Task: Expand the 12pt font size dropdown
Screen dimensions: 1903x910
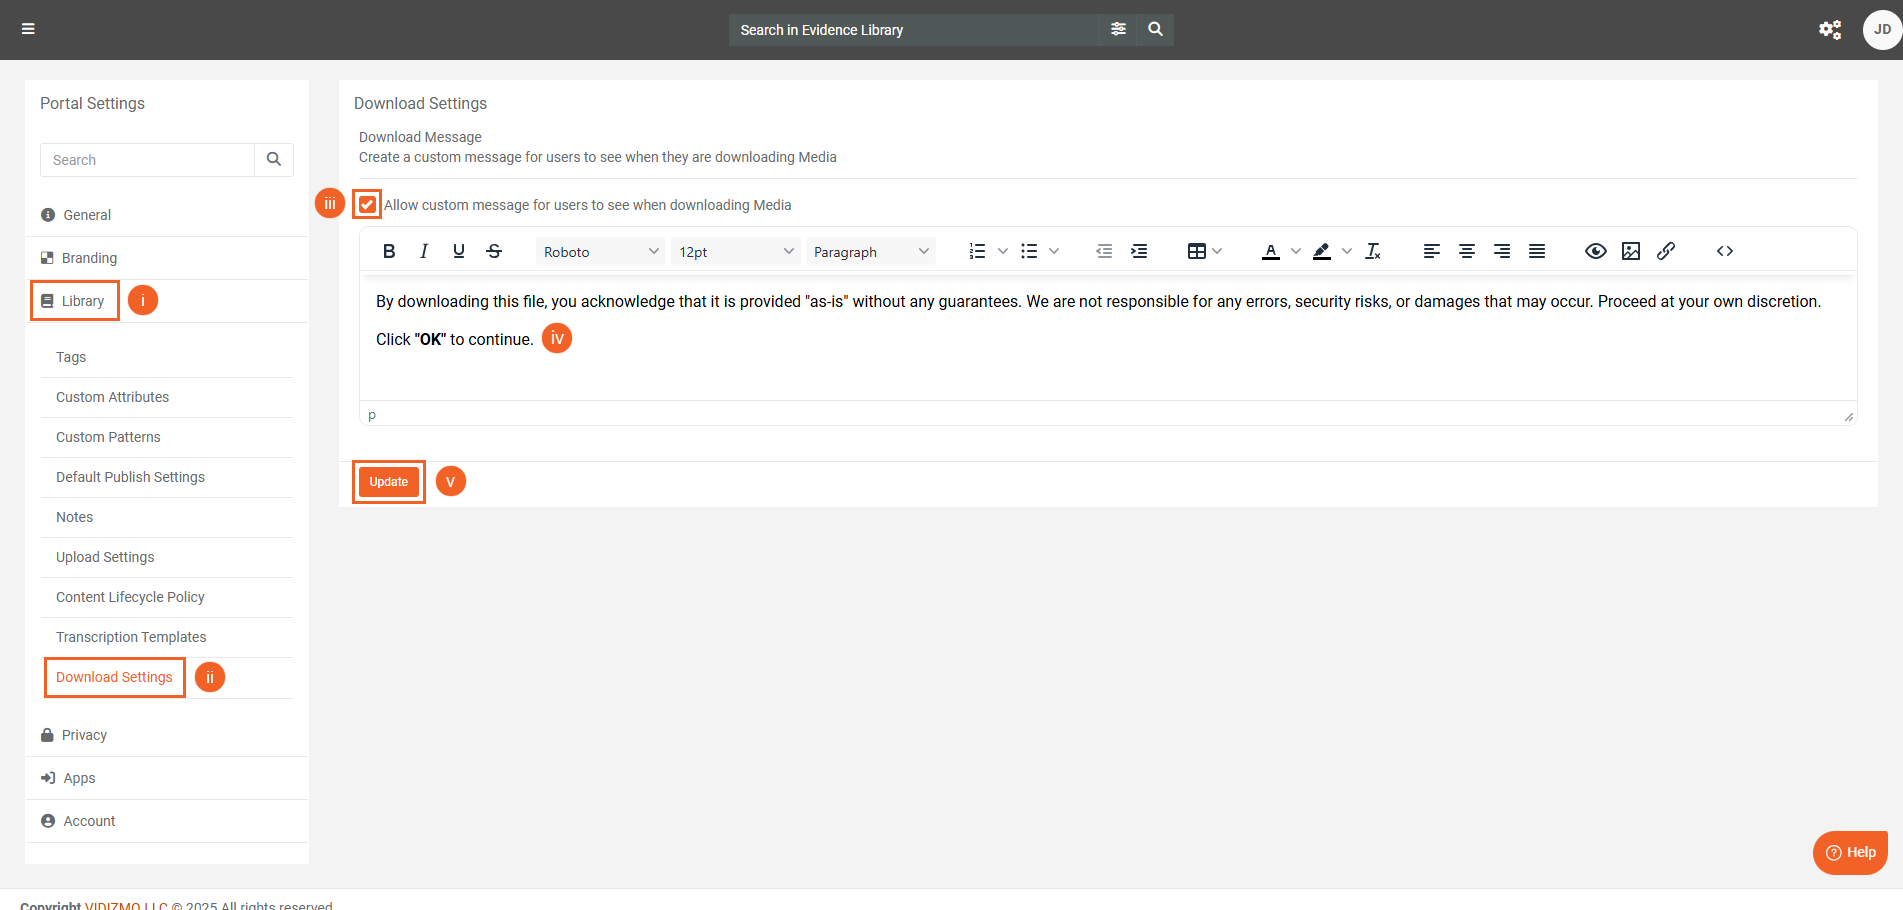Action: point(736,252)
